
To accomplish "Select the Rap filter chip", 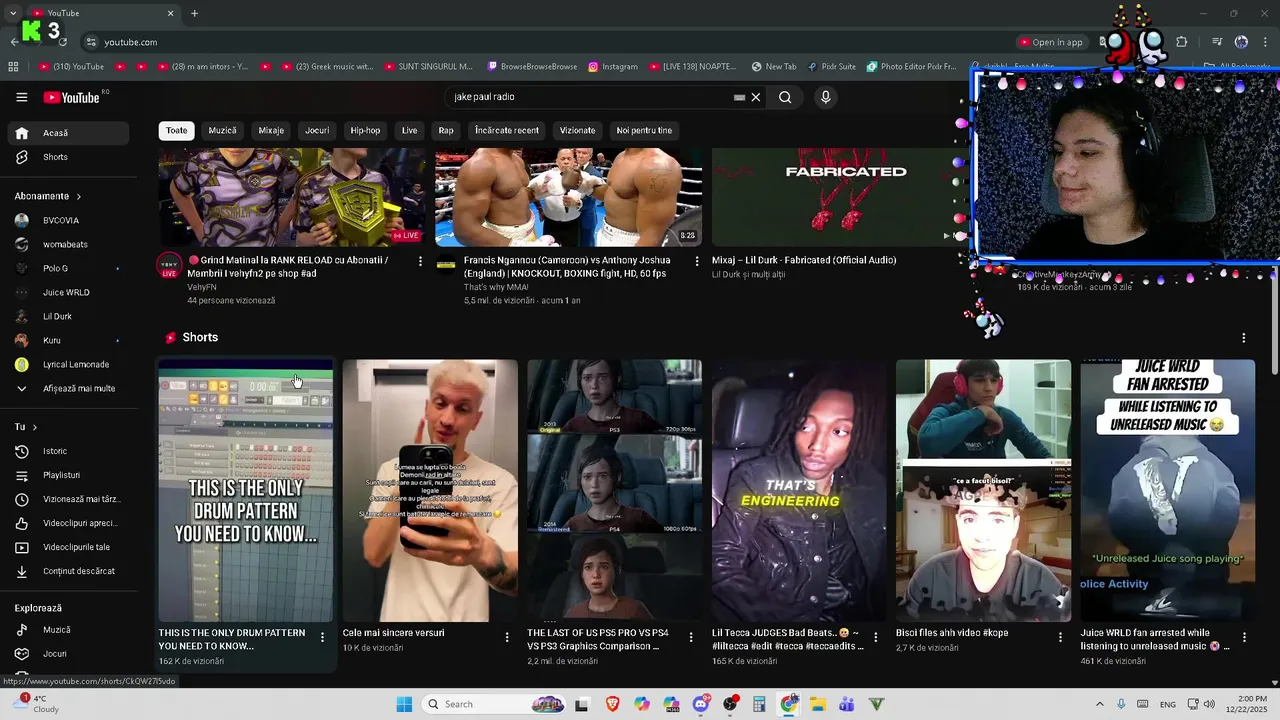I will tap(446, 130).
